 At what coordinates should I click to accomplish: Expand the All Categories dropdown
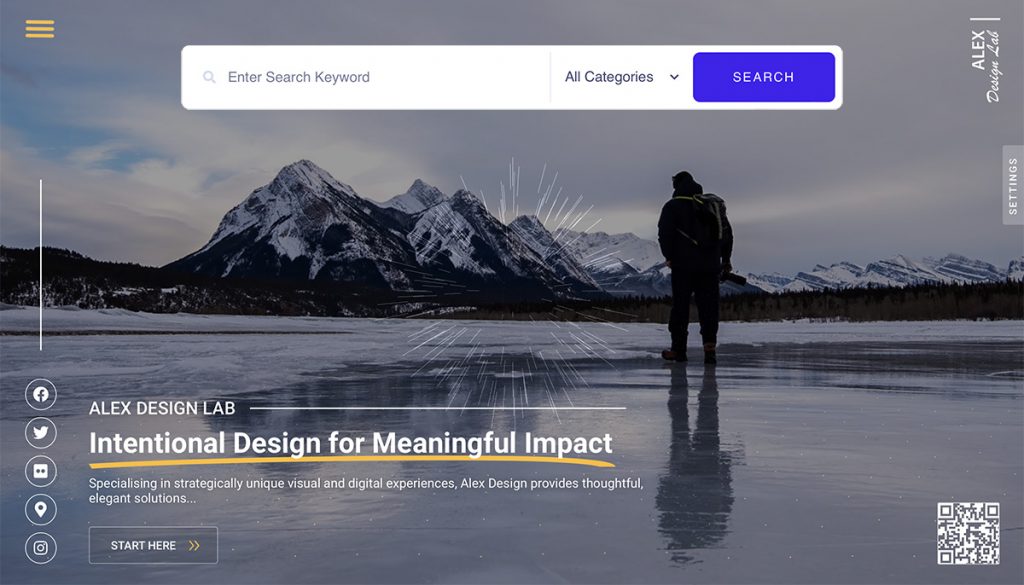point(622,77)
